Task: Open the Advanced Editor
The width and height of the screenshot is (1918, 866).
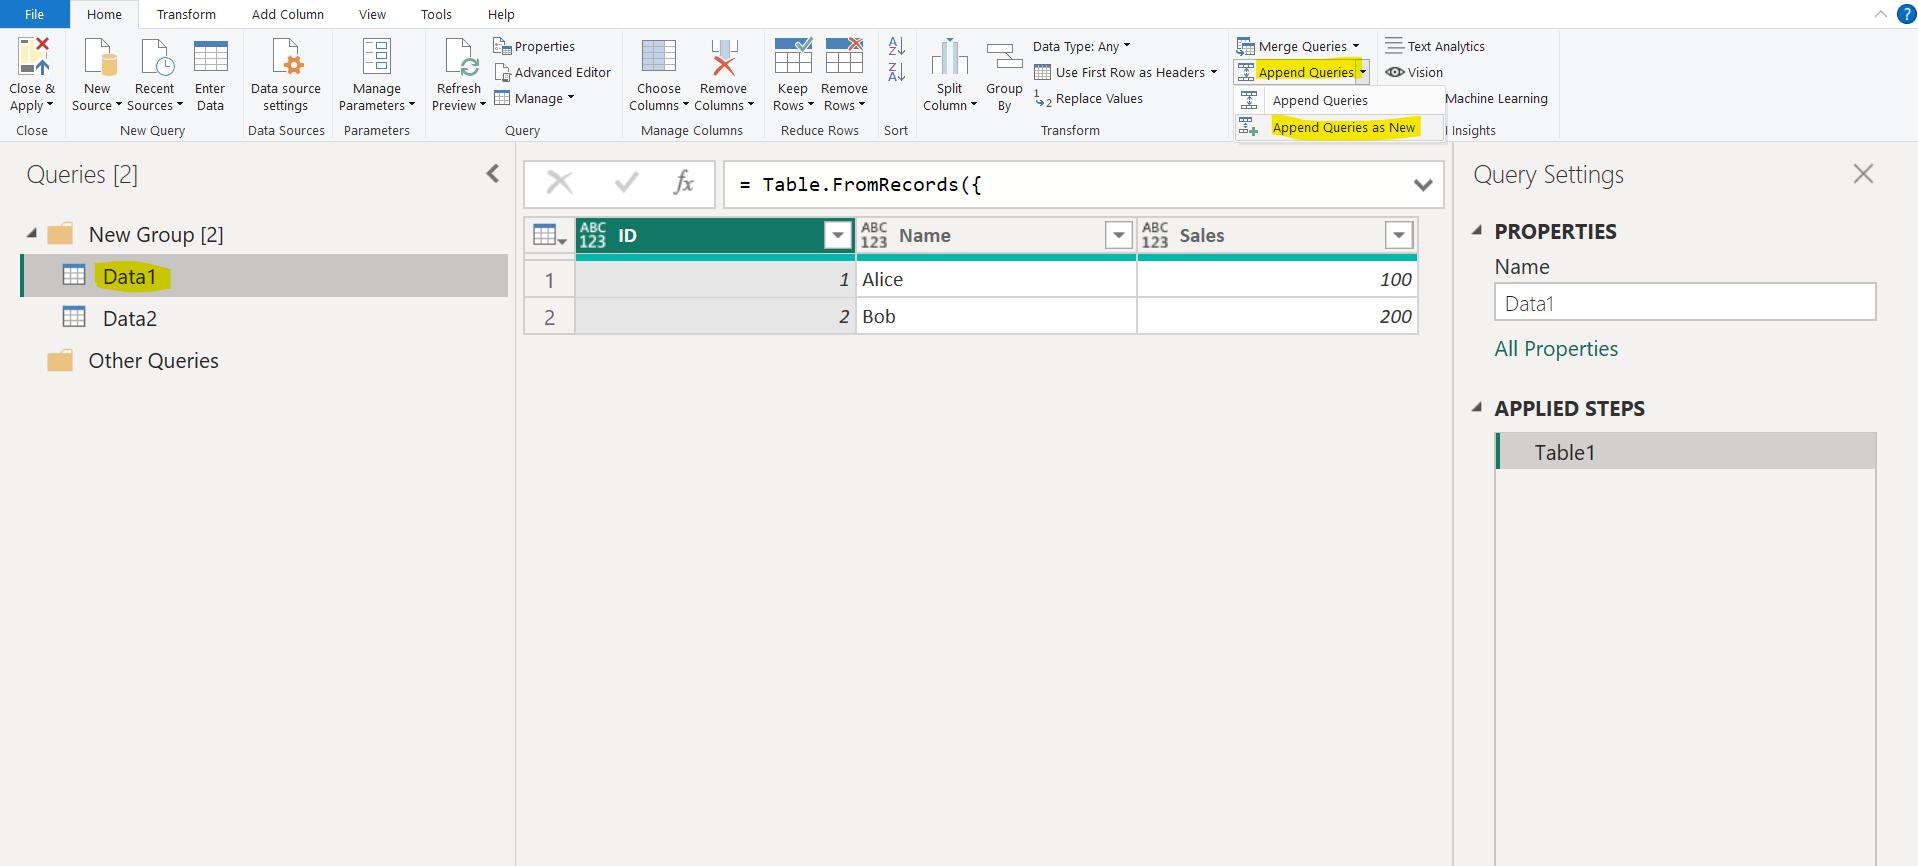Action: click(552, 73)
